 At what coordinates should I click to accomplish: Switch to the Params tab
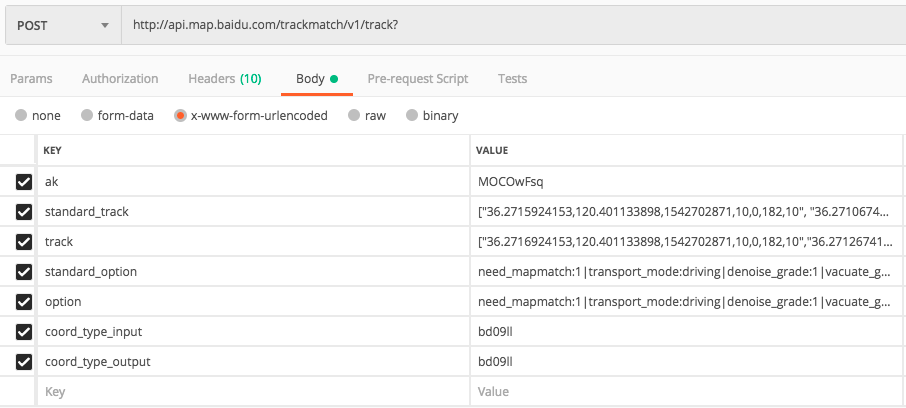pos(31,78)
